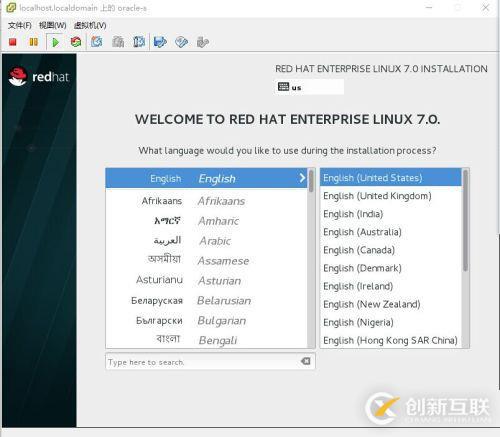The image size is (500, 437).
Task: Click the revert snapshot toolbar icon
Action: point(118,42)
